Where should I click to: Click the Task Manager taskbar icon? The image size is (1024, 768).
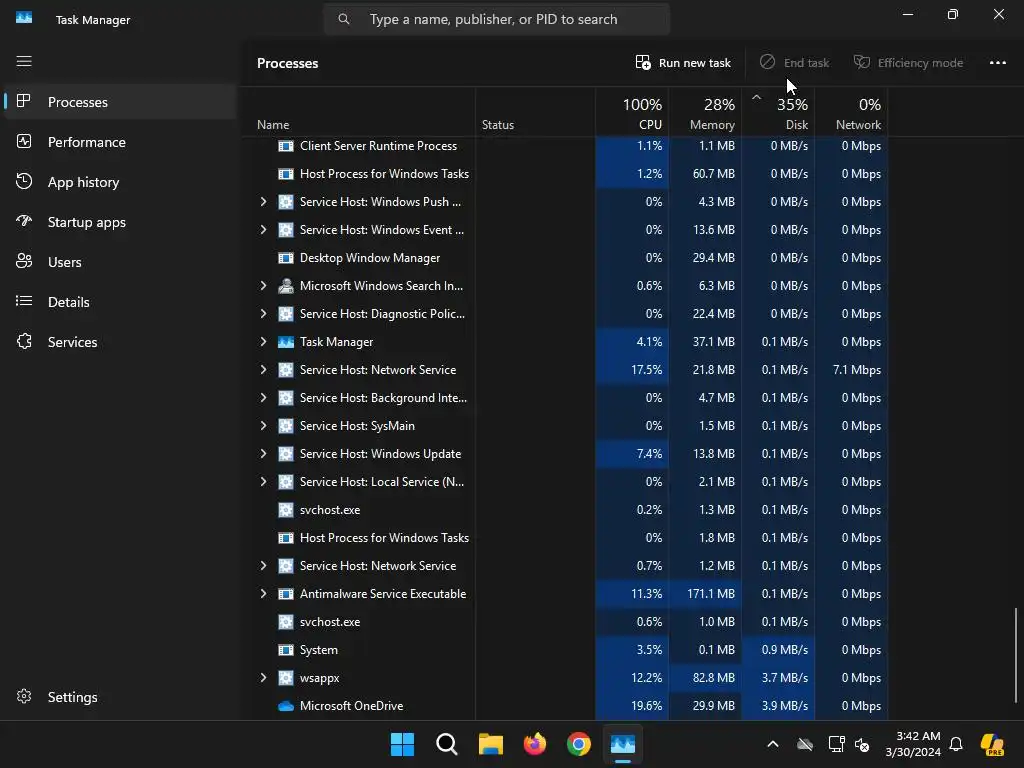coord(623,744)
